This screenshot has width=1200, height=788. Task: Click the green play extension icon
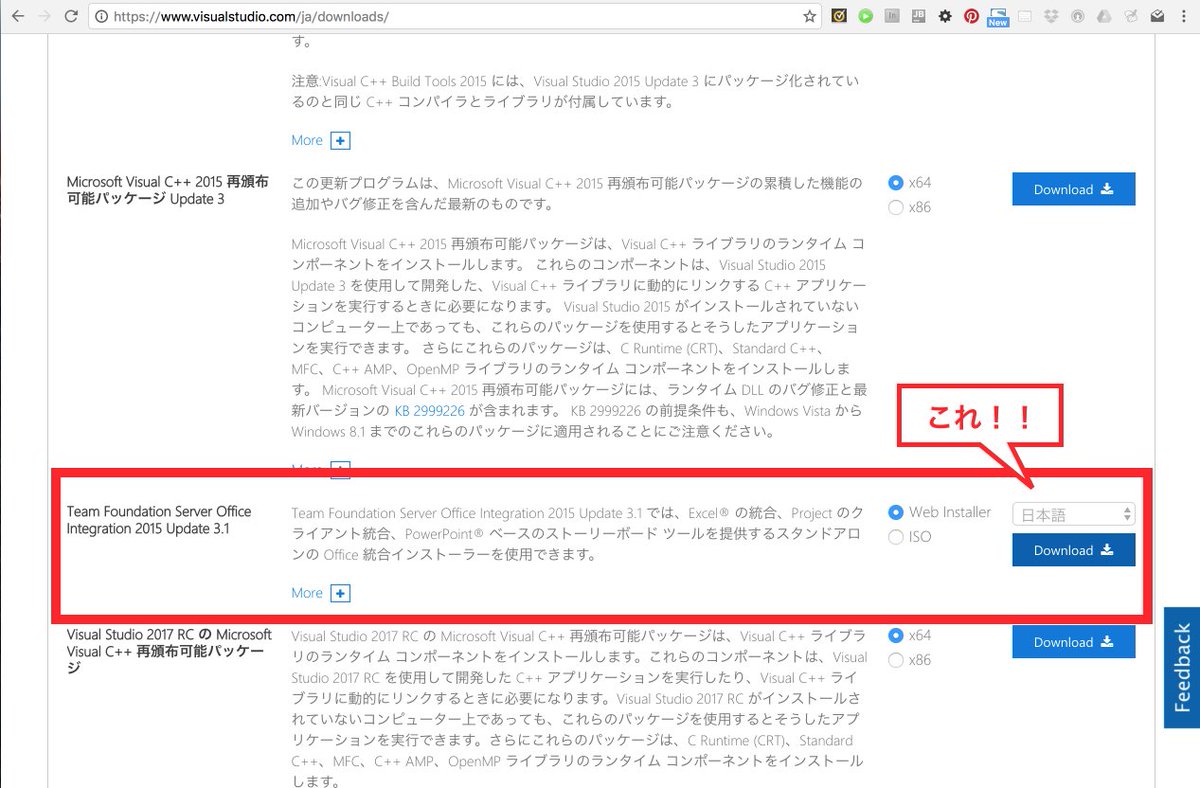866,17
